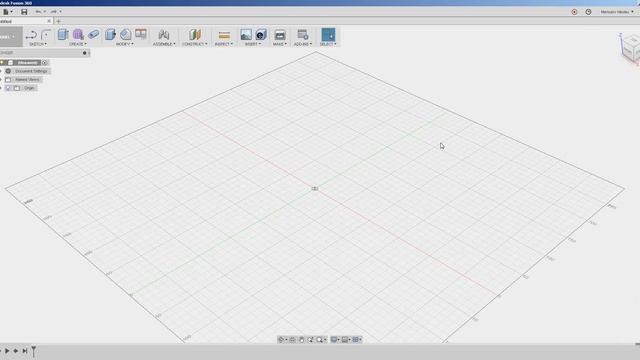The height and width of the screenshot is (360, 640).
Task: Click the Orbit navigation tool
Action: tap(281, 340)
